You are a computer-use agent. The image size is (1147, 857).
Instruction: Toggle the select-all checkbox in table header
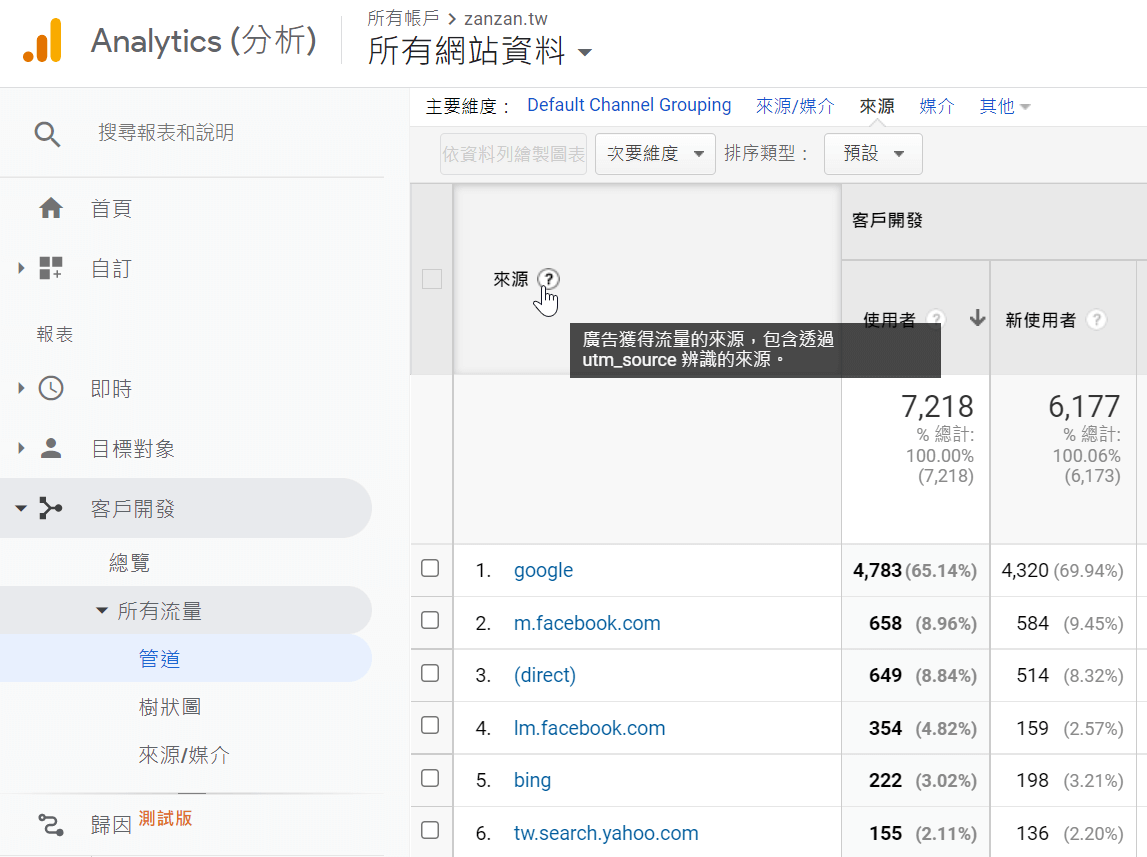click(432, 279)
